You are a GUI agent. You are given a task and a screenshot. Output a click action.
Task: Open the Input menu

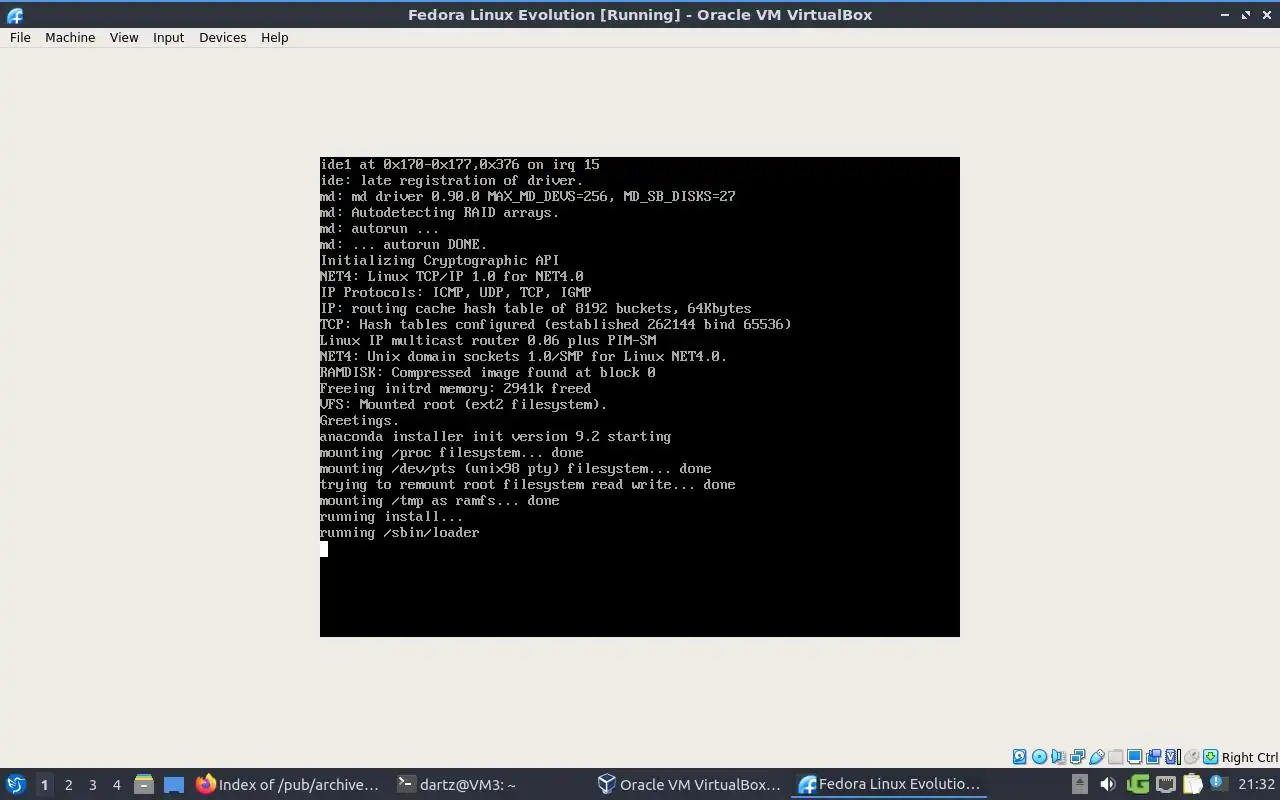click(168, 37)
